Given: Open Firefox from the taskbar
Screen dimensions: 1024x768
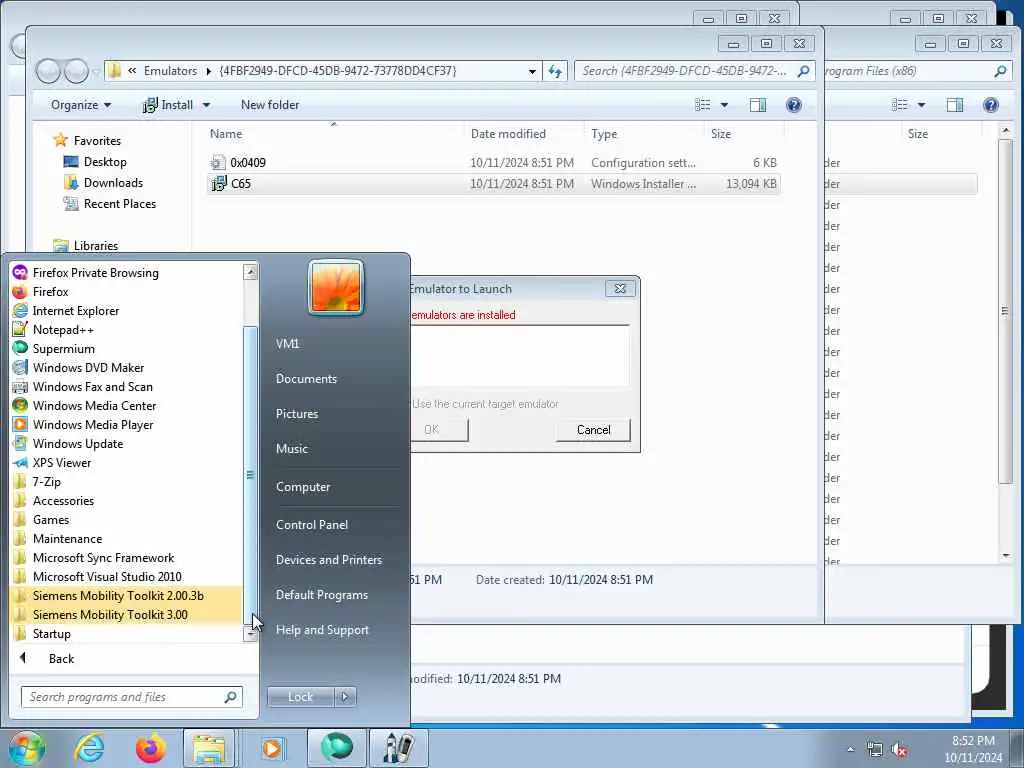Looking at the screenshot, I should pos(150,748).
